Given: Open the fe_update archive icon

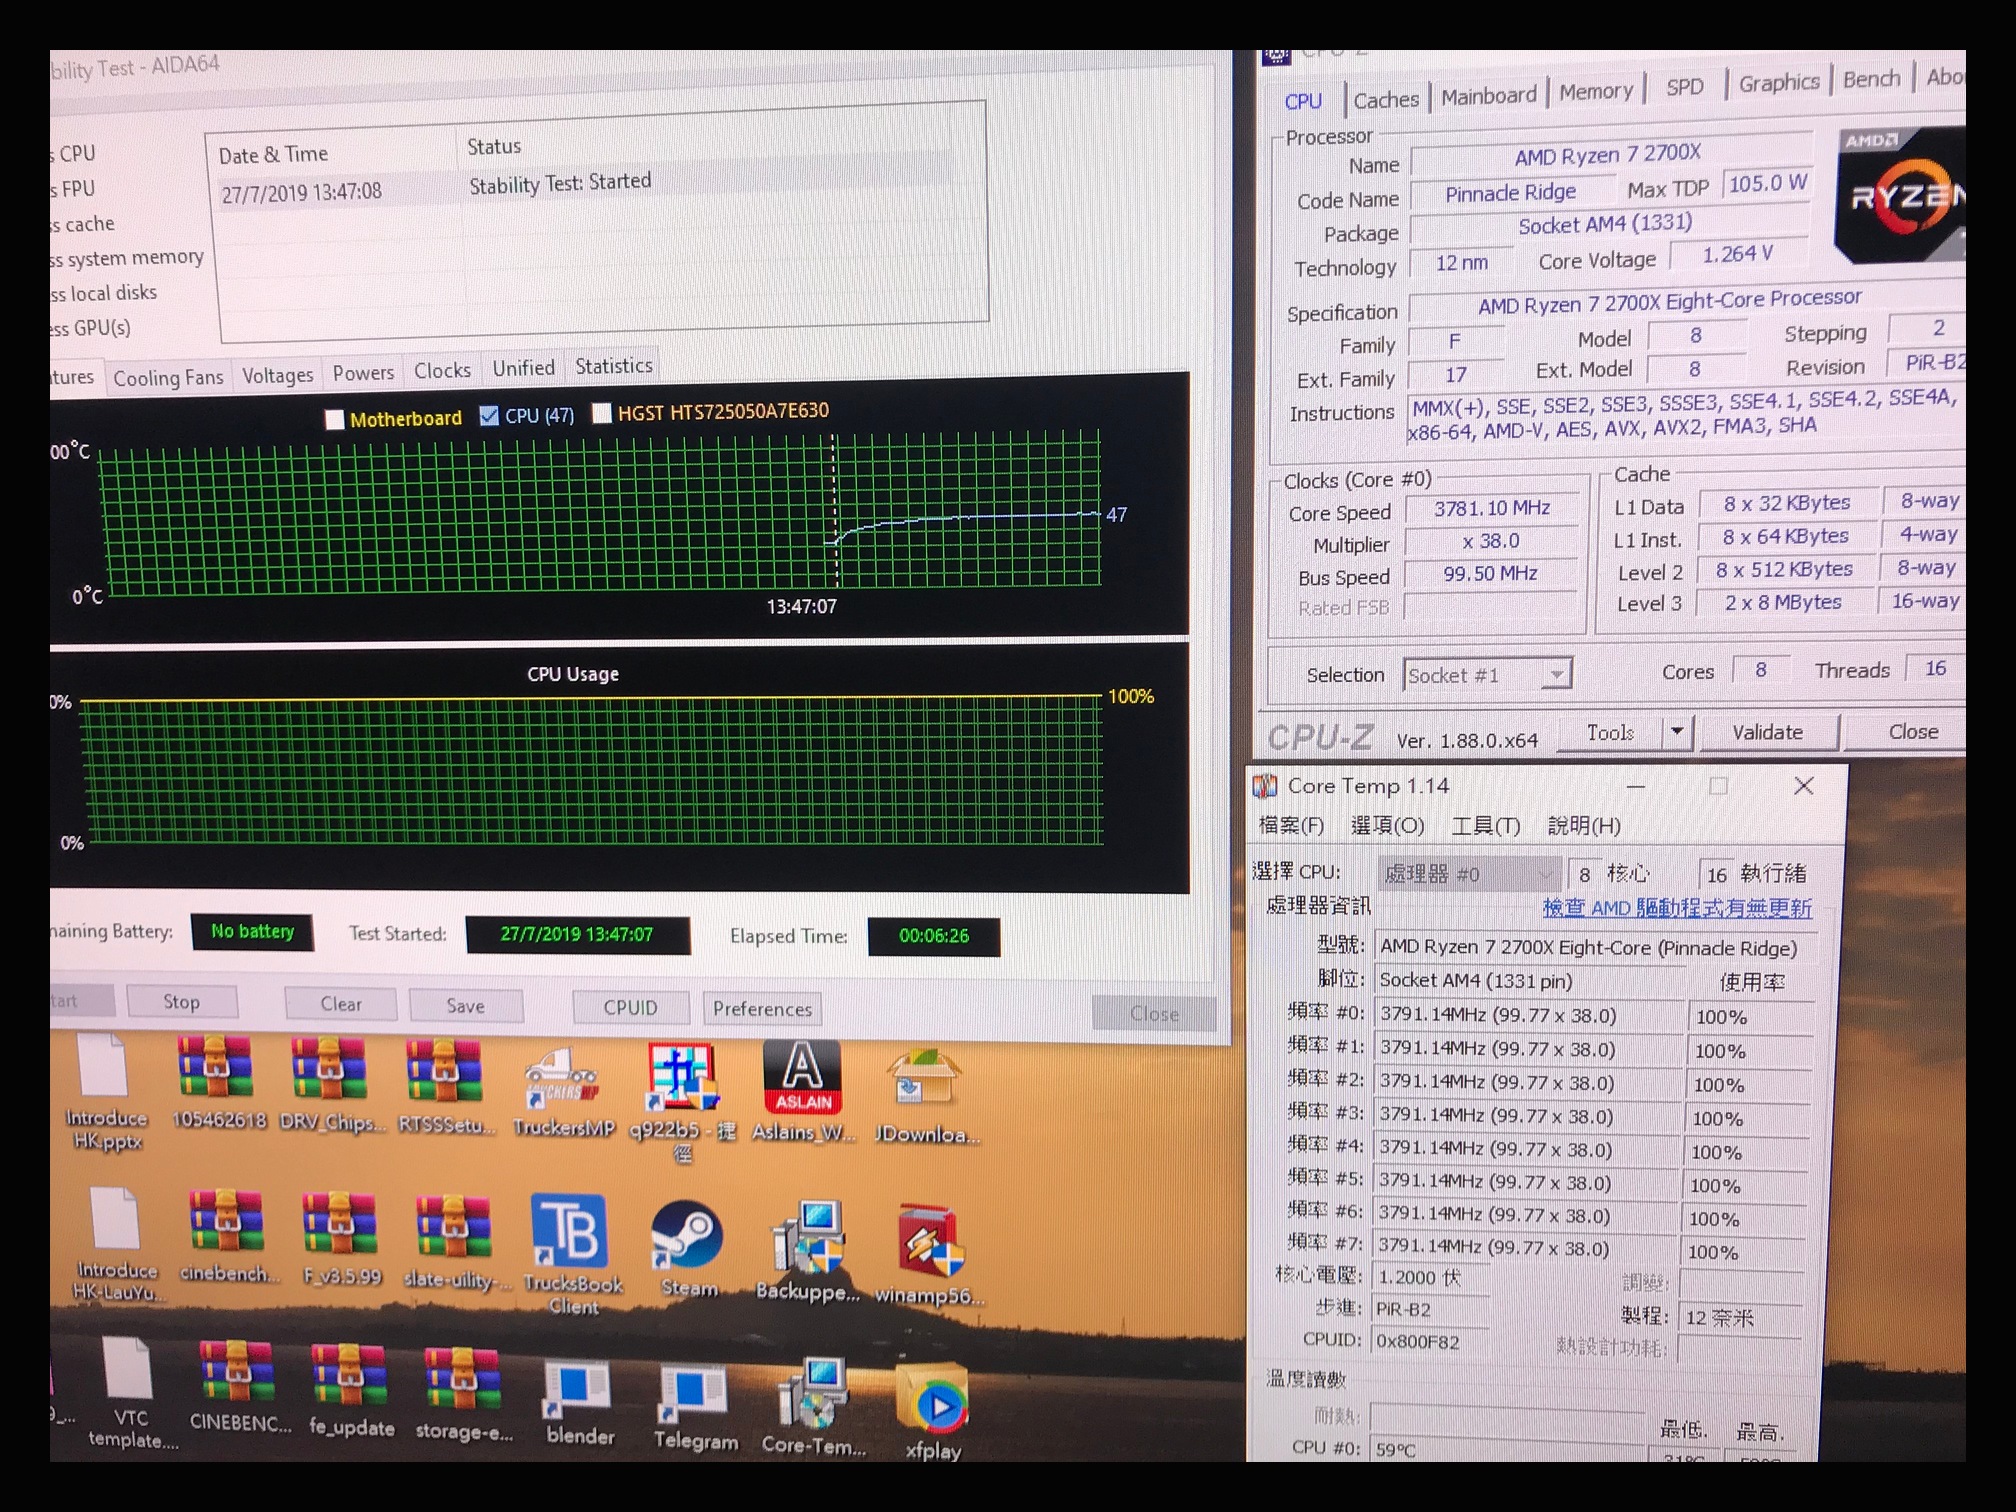Looking at the screenshot, I should tap(350, 1390).
